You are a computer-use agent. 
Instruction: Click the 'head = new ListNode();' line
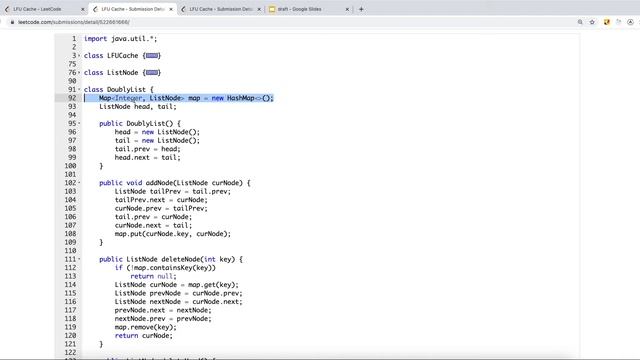(157, 132)
